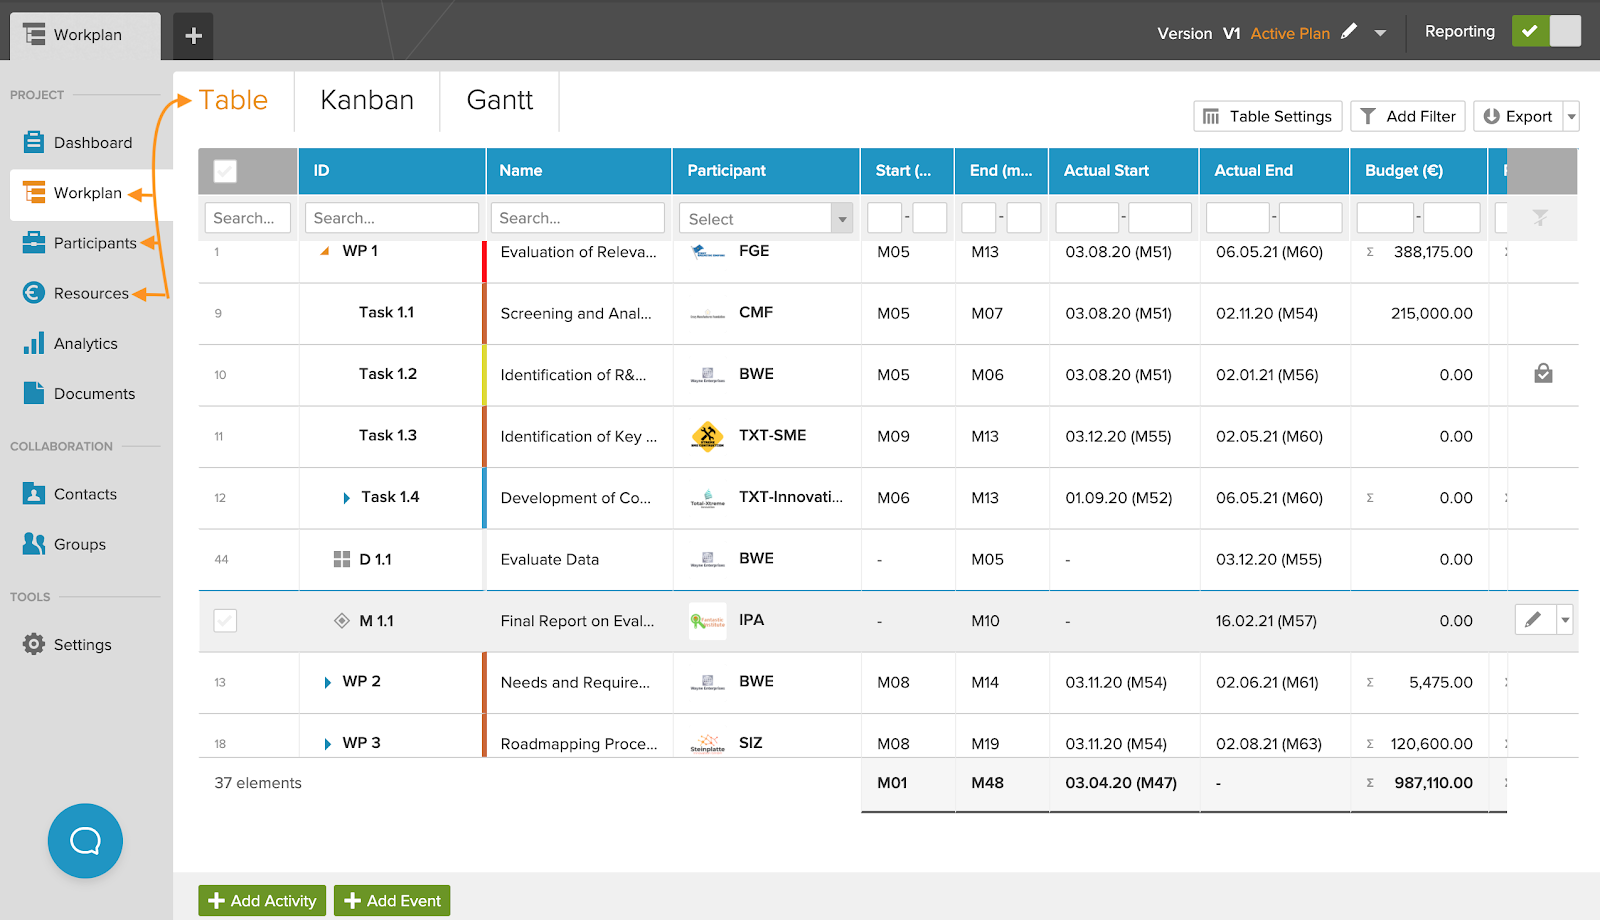Clear filters with the funnel icon

1540,217
